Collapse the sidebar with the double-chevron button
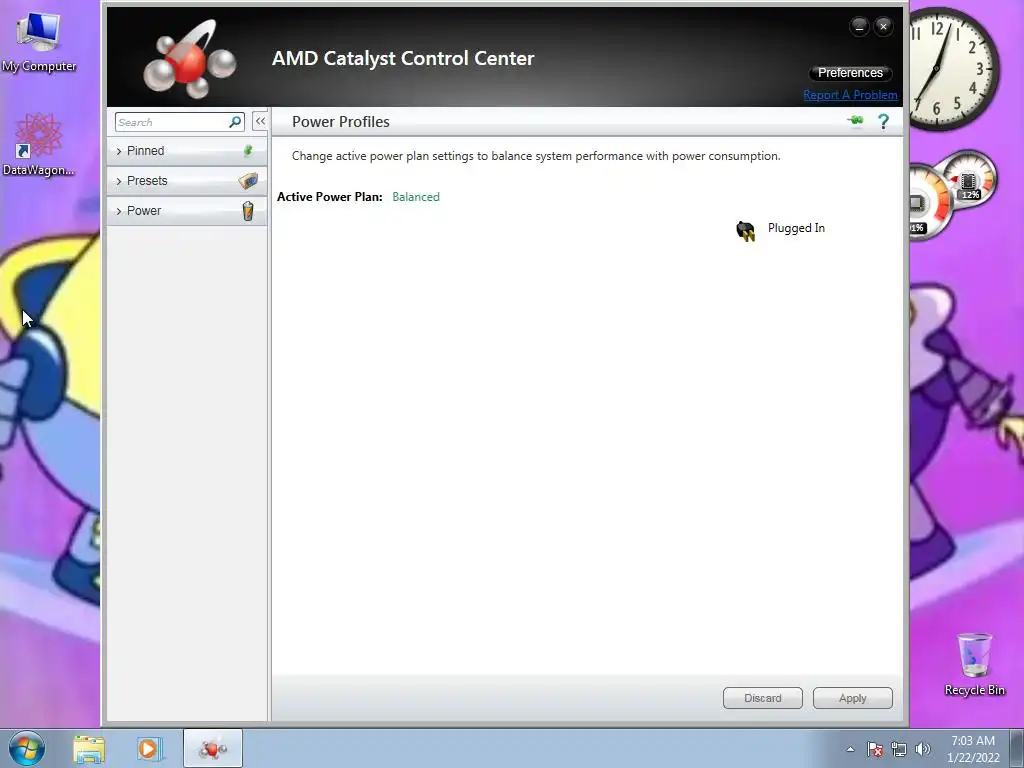1024x768 pixels. coord(260,121)
